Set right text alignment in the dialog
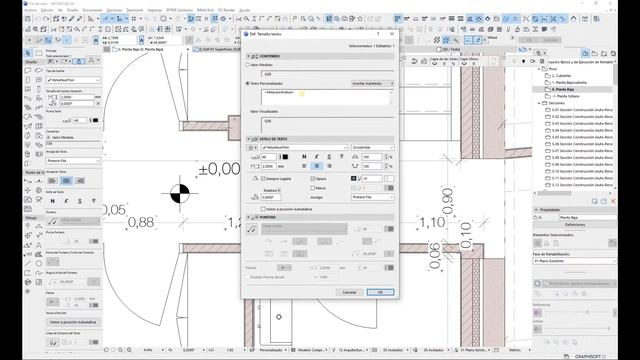The image size is (640, 360). [329, 166]
